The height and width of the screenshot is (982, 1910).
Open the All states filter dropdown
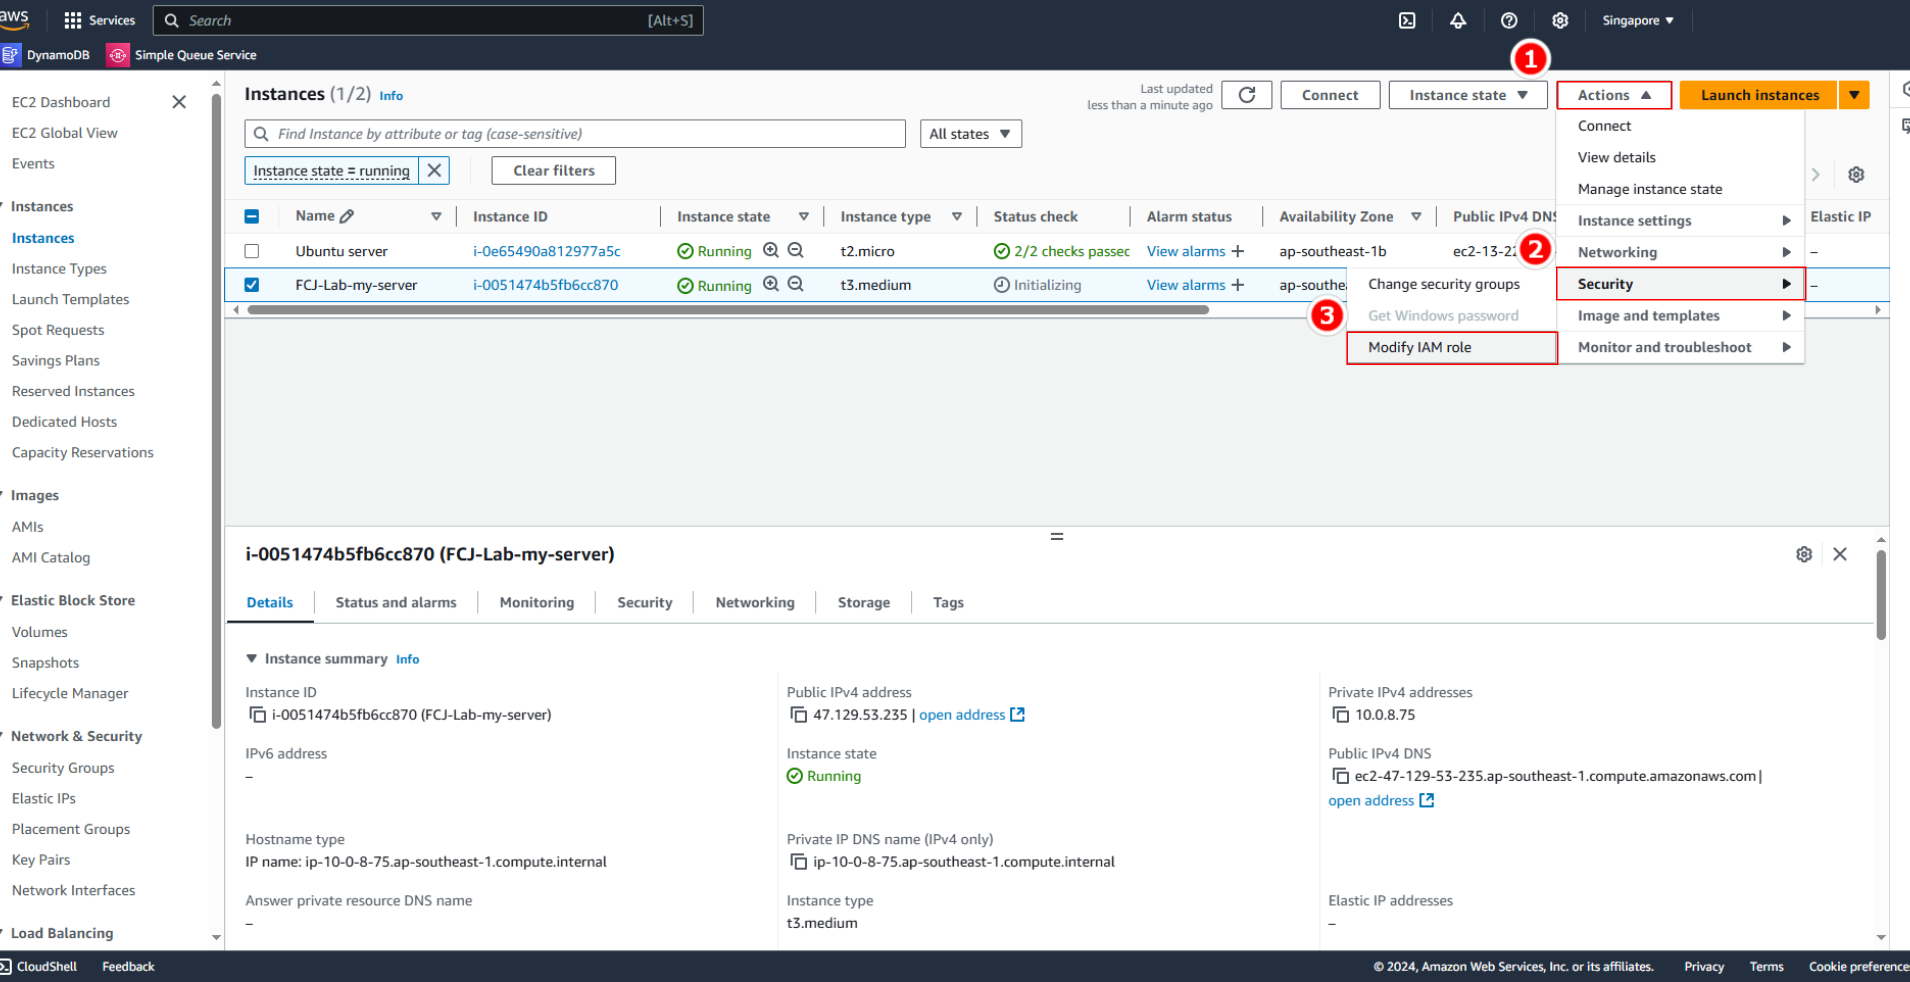tap(970, 134)
